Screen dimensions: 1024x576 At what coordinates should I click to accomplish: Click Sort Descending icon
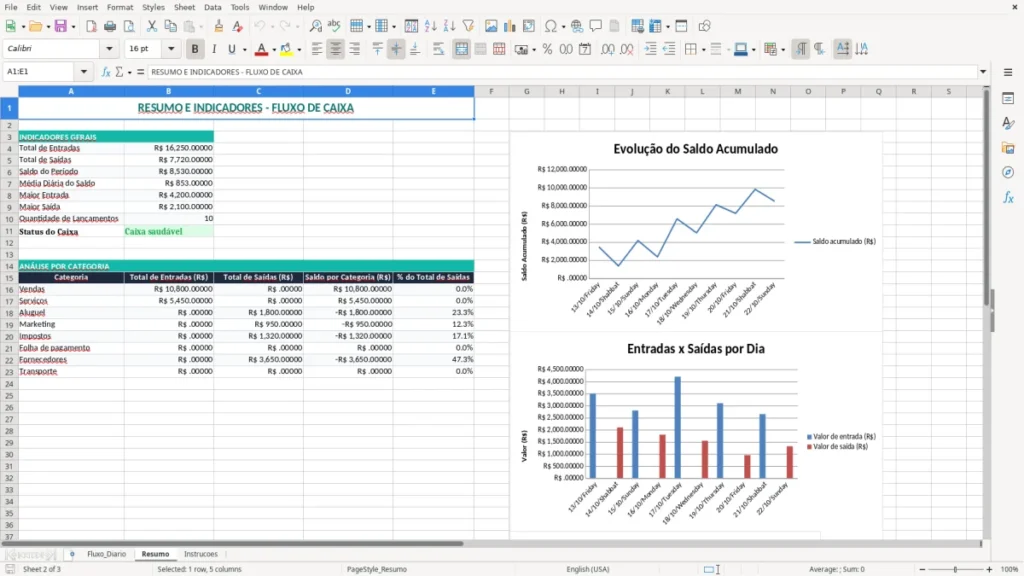click(x=449, y=26)
